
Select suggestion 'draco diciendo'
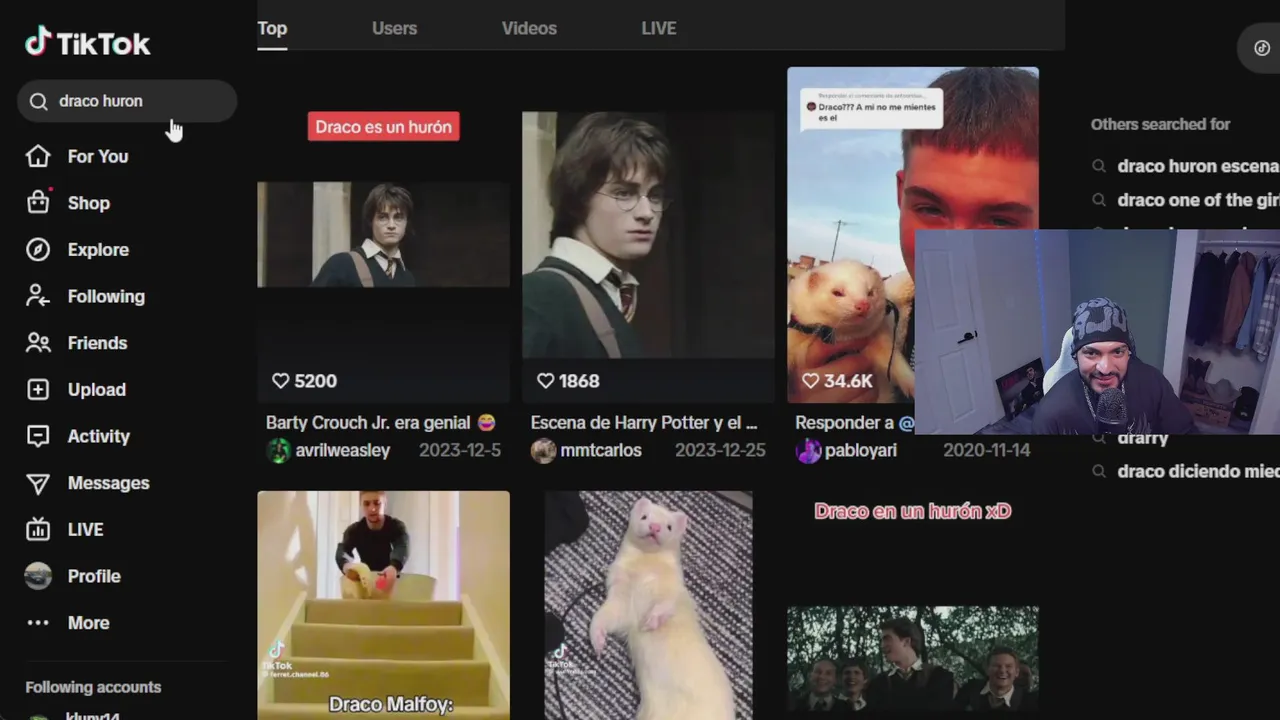pos(1198,471)
